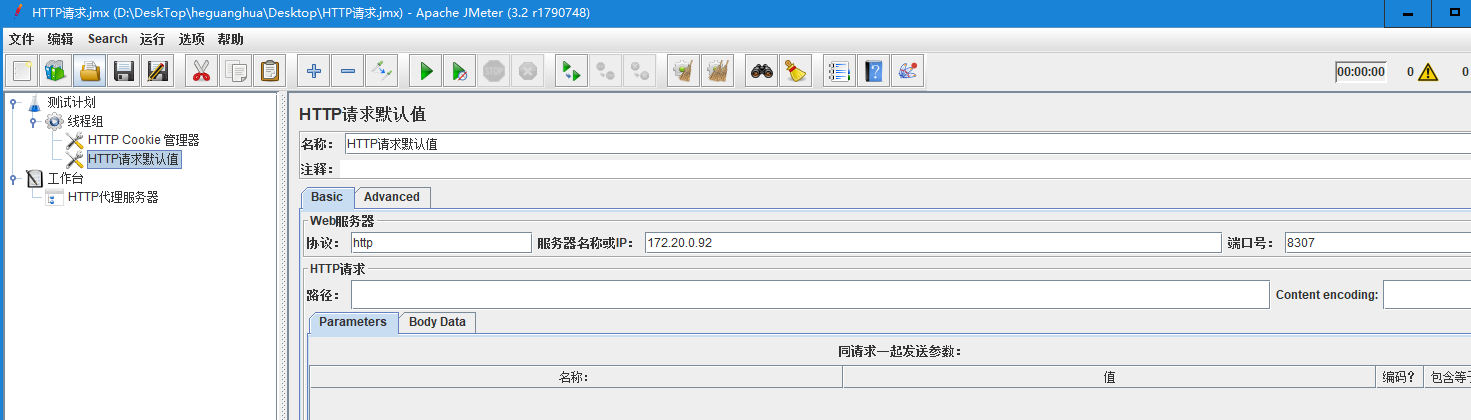Click the 注释 comment input field
The image size is (1471, 420).
[905, 169]
